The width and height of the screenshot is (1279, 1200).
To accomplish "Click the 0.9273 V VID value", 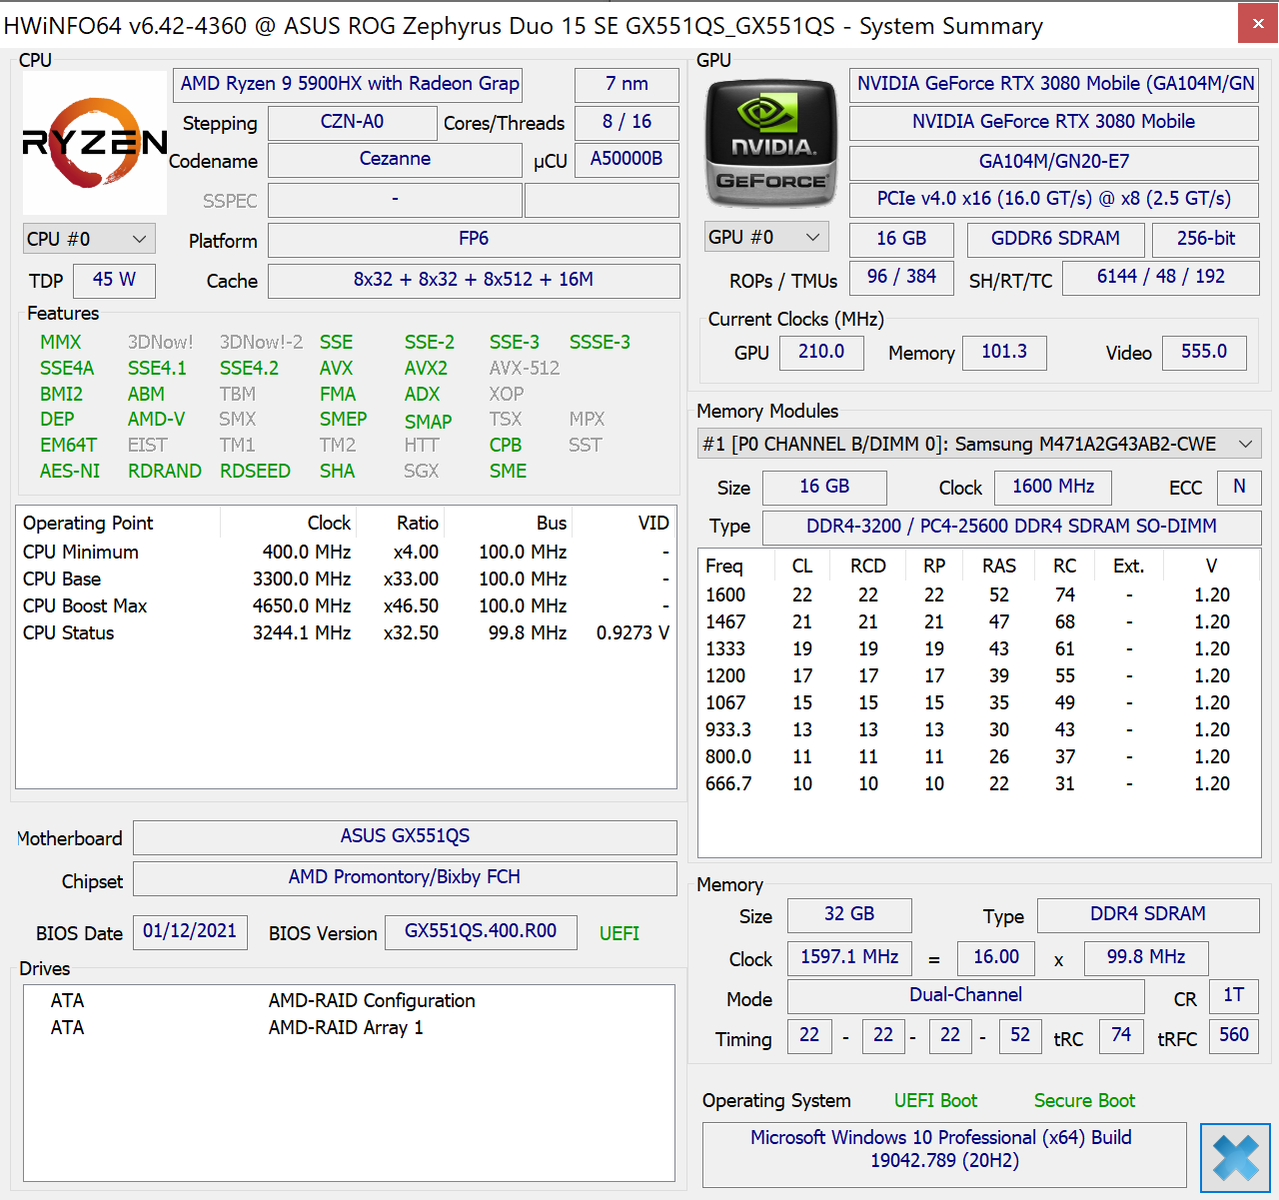I will point(633,633).
